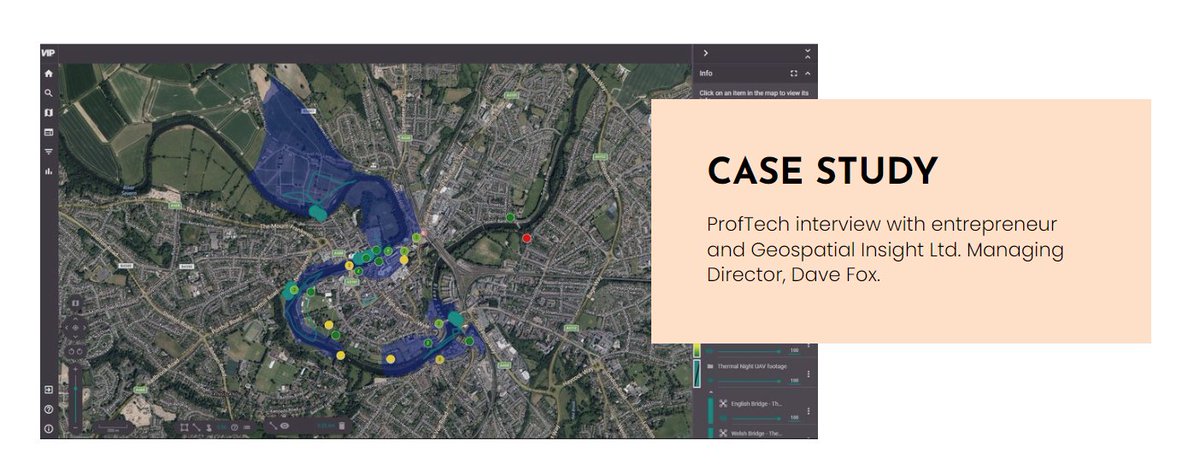Collapse the Info section chevron
This screenshot has width=1200, height=464.
coord(807,73)
